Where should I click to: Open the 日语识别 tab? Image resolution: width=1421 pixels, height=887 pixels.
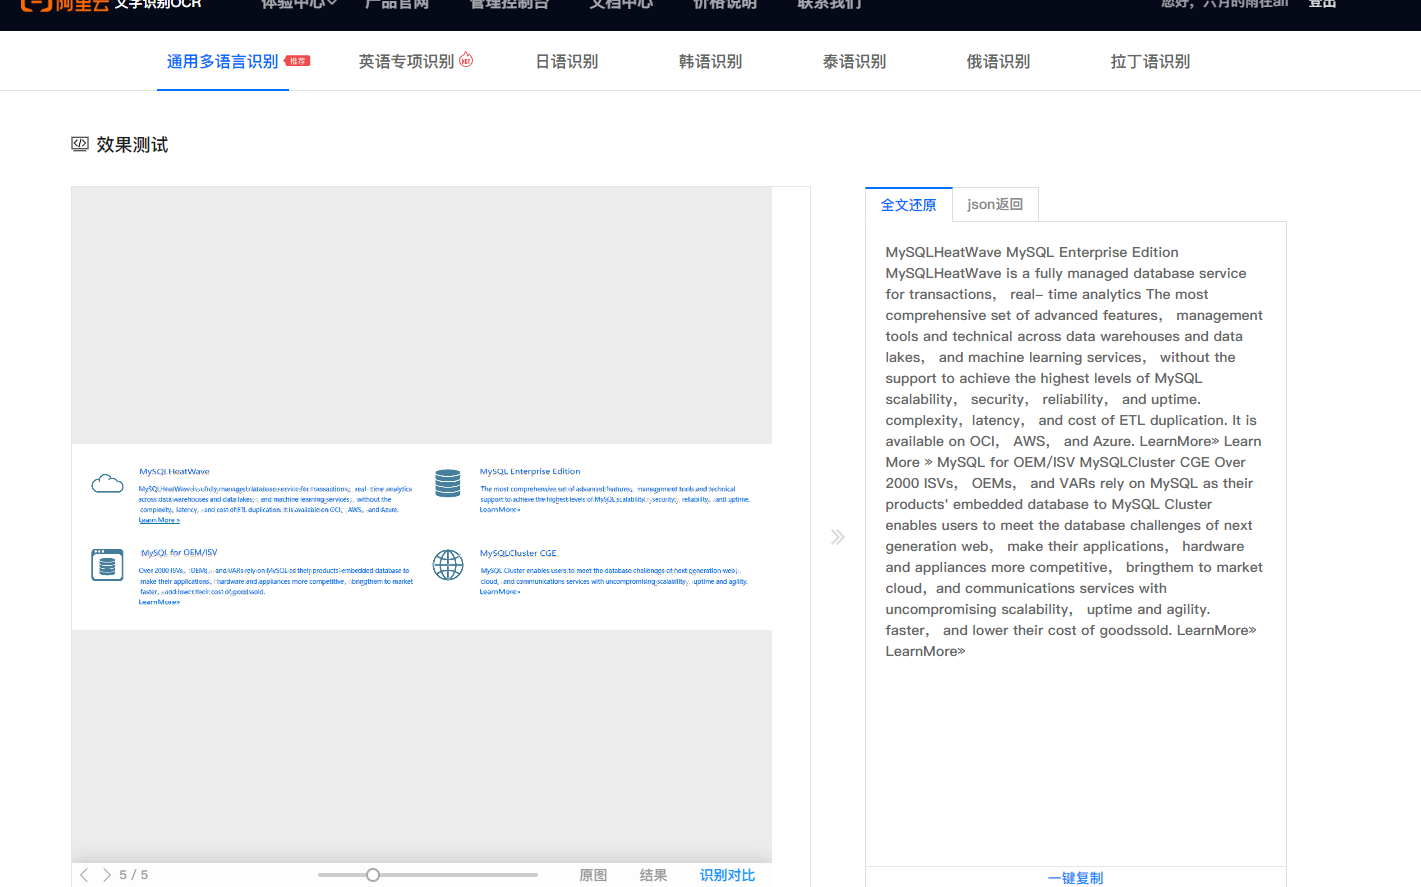(x=567, y=62)
